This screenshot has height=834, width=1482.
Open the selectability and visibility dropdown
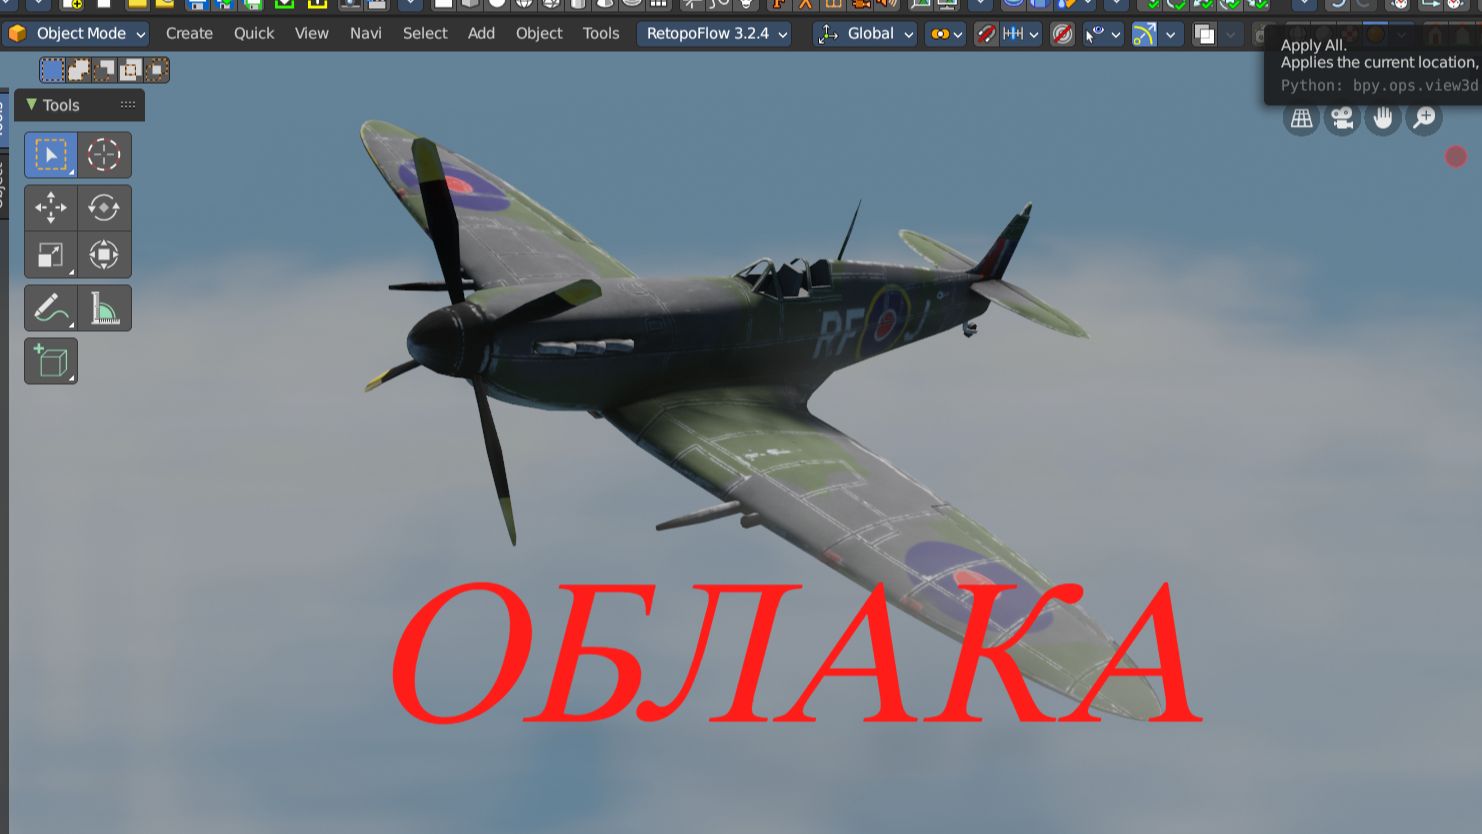coord(1103,34)
